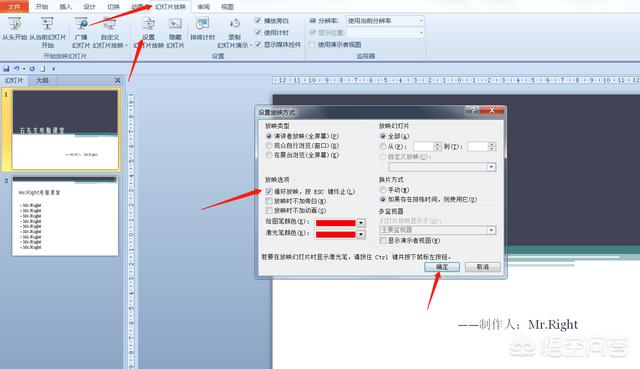
Task: Start slideshow with 从头开始 icon
Action: 15,24
